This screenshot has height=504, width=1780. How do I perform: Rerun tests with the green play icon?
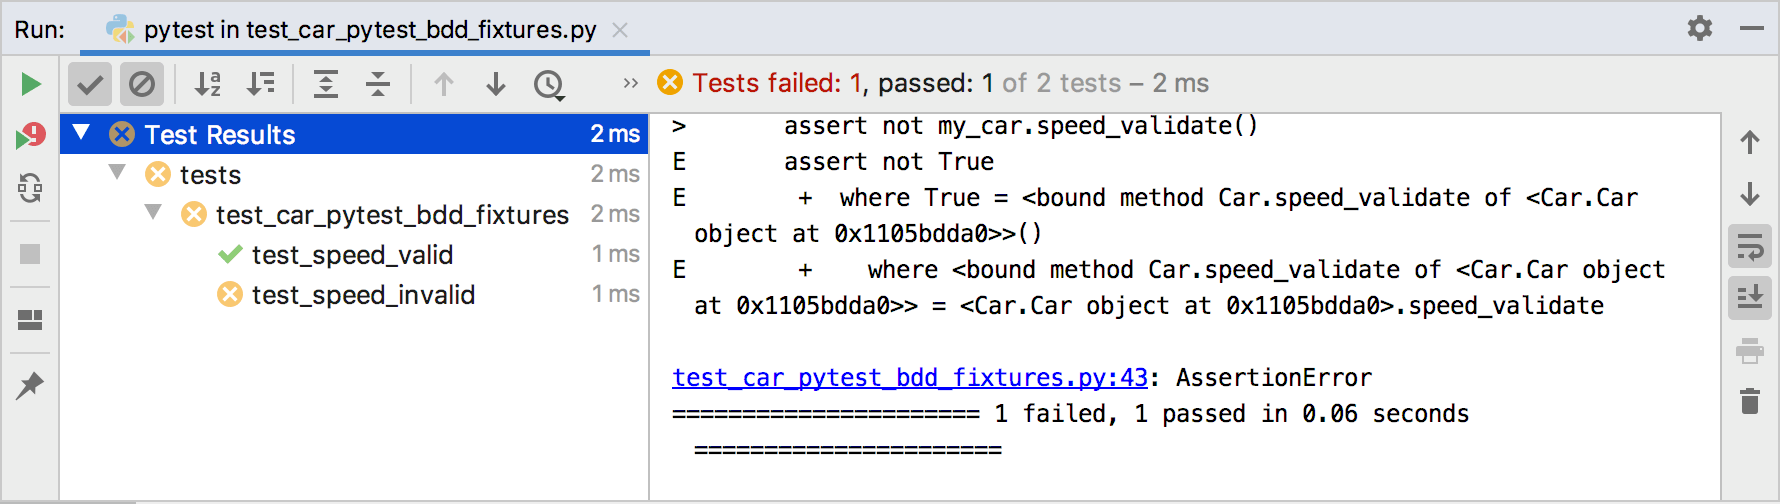pyautogui.click(x=30, y=84)
